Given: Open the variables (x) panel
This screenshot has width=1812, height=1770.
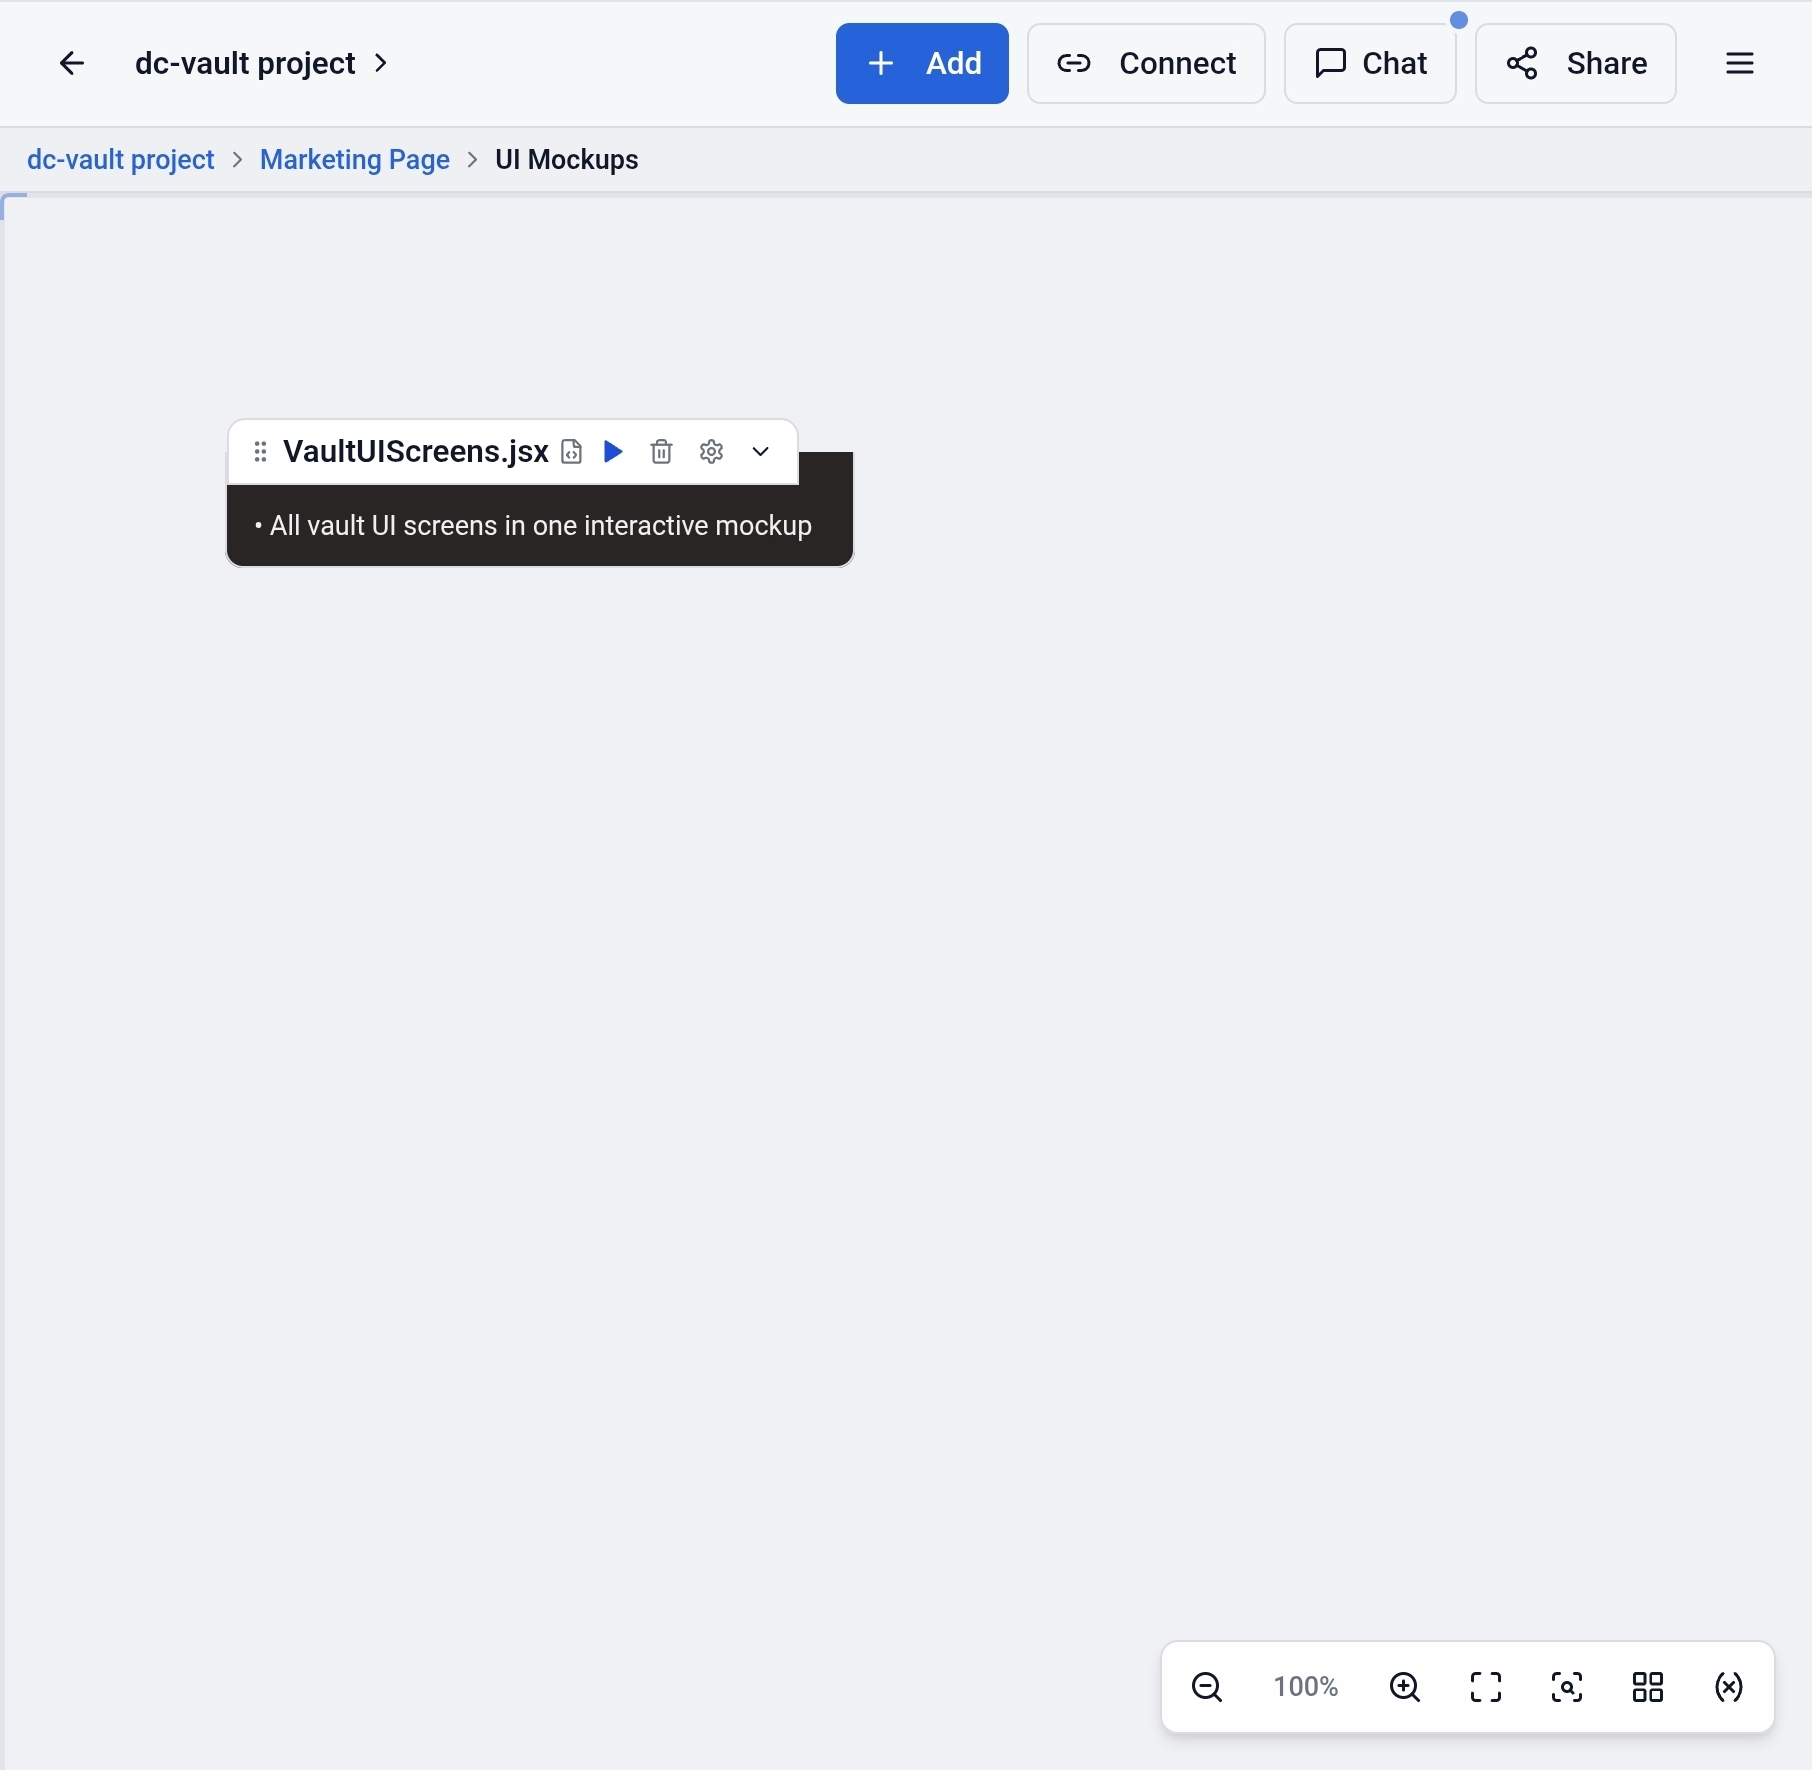Looking at the screenshot, I should (1729, 1687).
